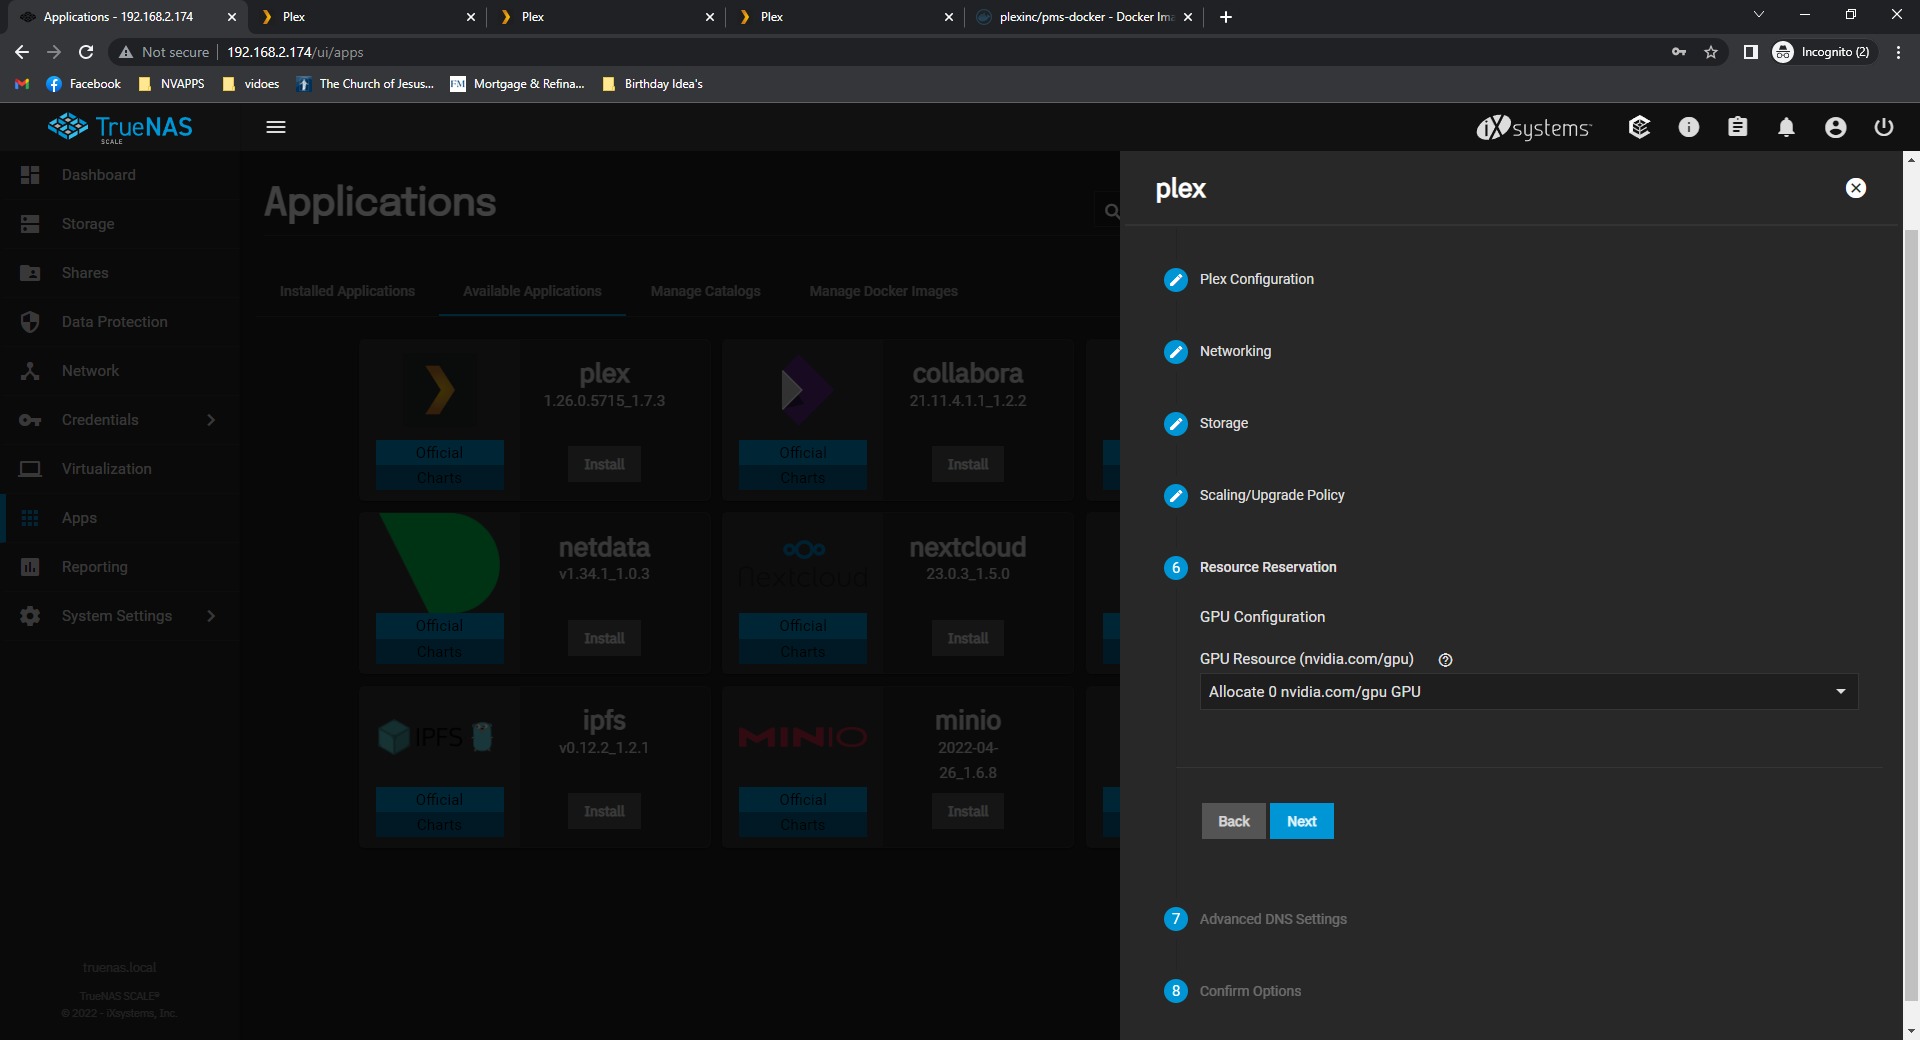Click the TrueNAS logo
This screenshot has height=1040, width=1920.
coord(121,127)
